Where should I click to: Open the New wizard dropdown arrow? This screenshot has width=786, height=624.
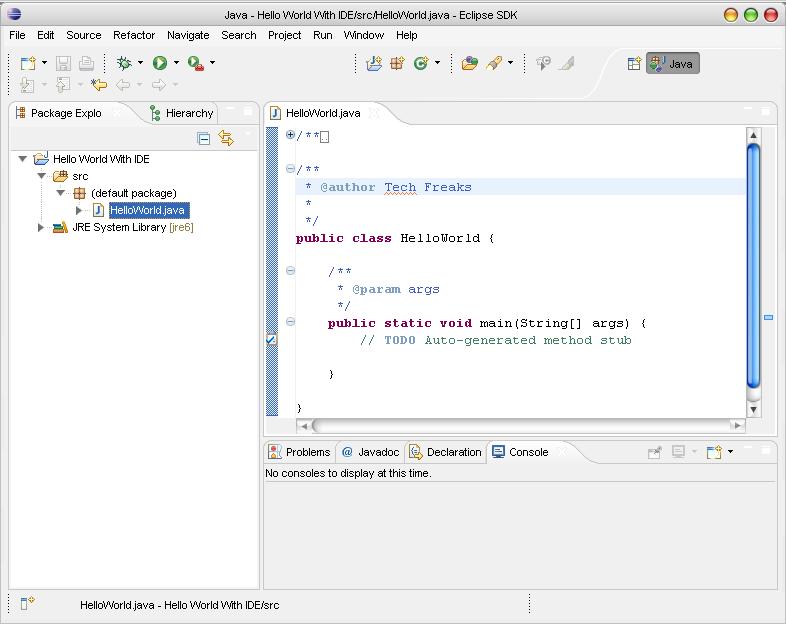point(45,63)
